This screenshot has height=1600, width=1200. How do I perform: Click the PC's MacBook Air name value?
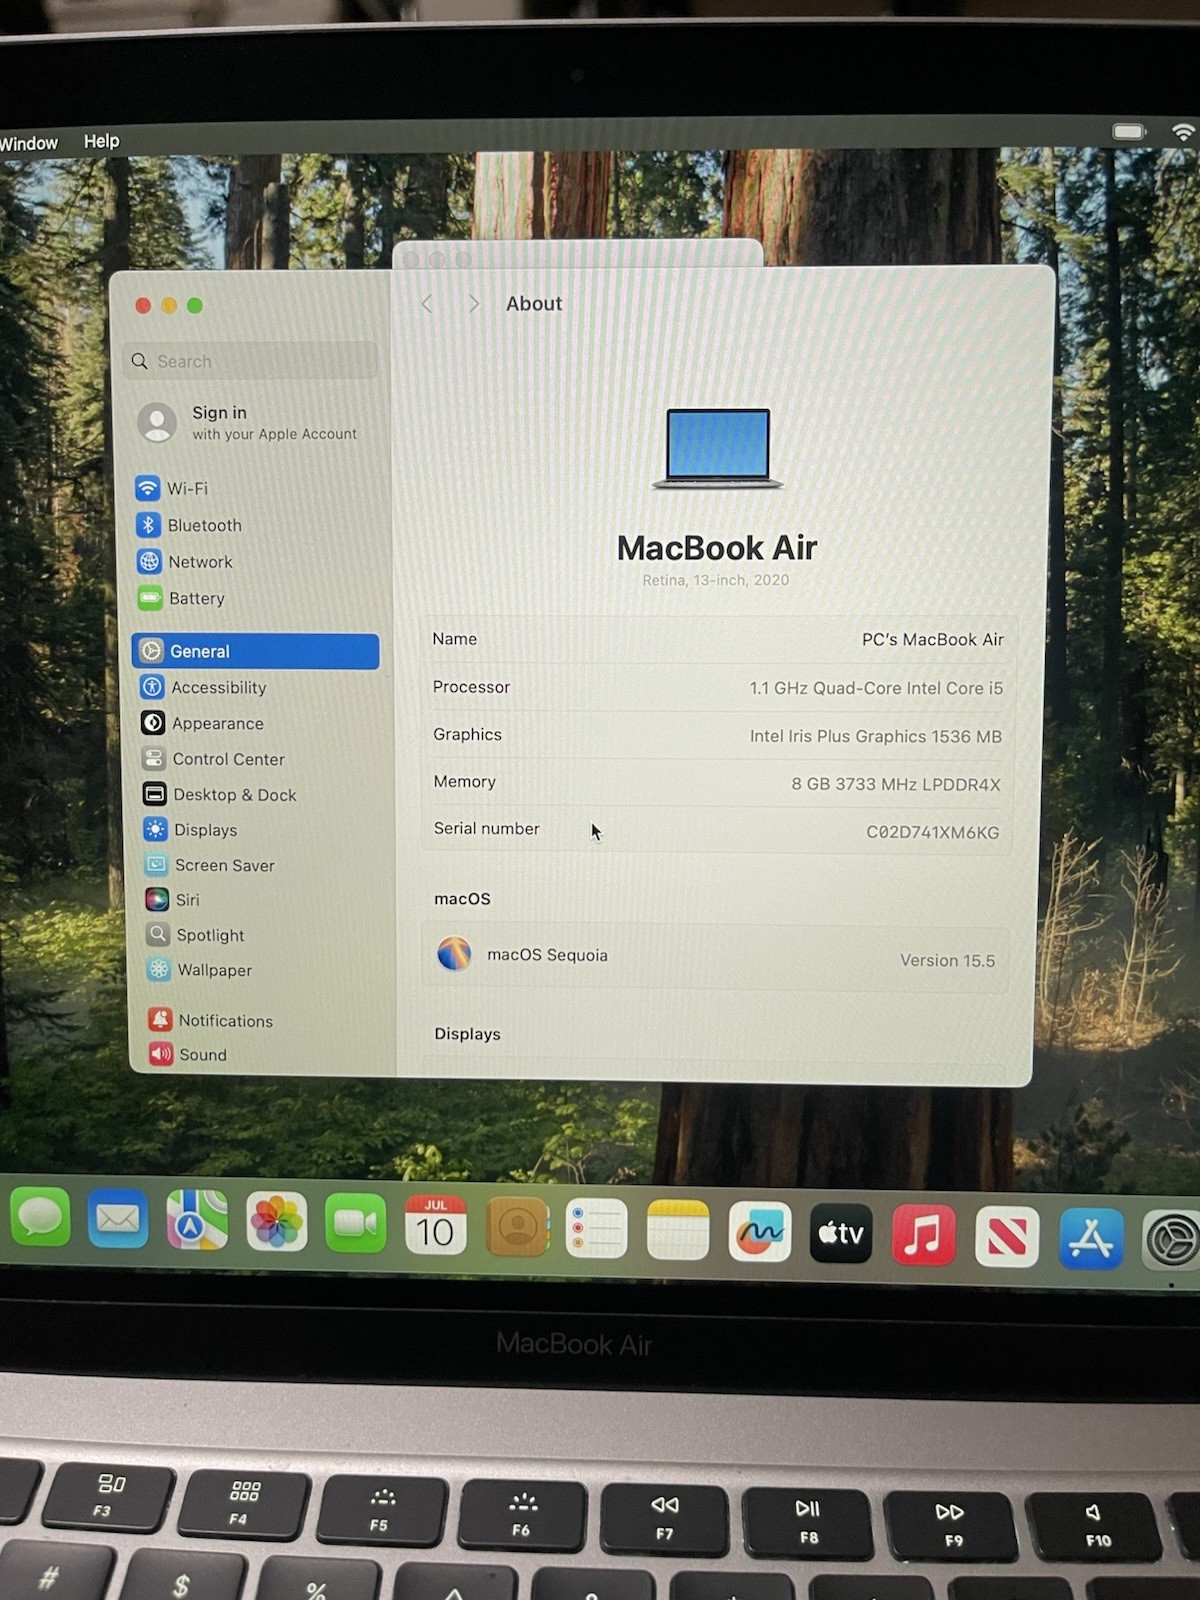933,640
